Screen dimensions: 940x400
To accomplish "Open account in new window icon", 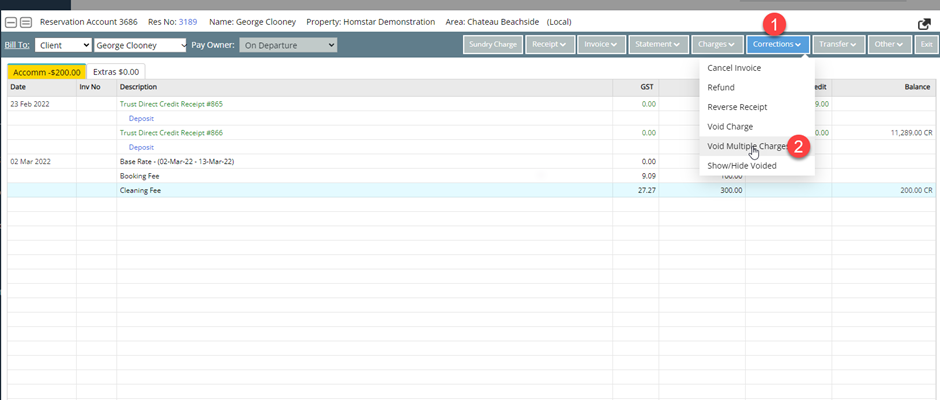I will coord(924,23).
